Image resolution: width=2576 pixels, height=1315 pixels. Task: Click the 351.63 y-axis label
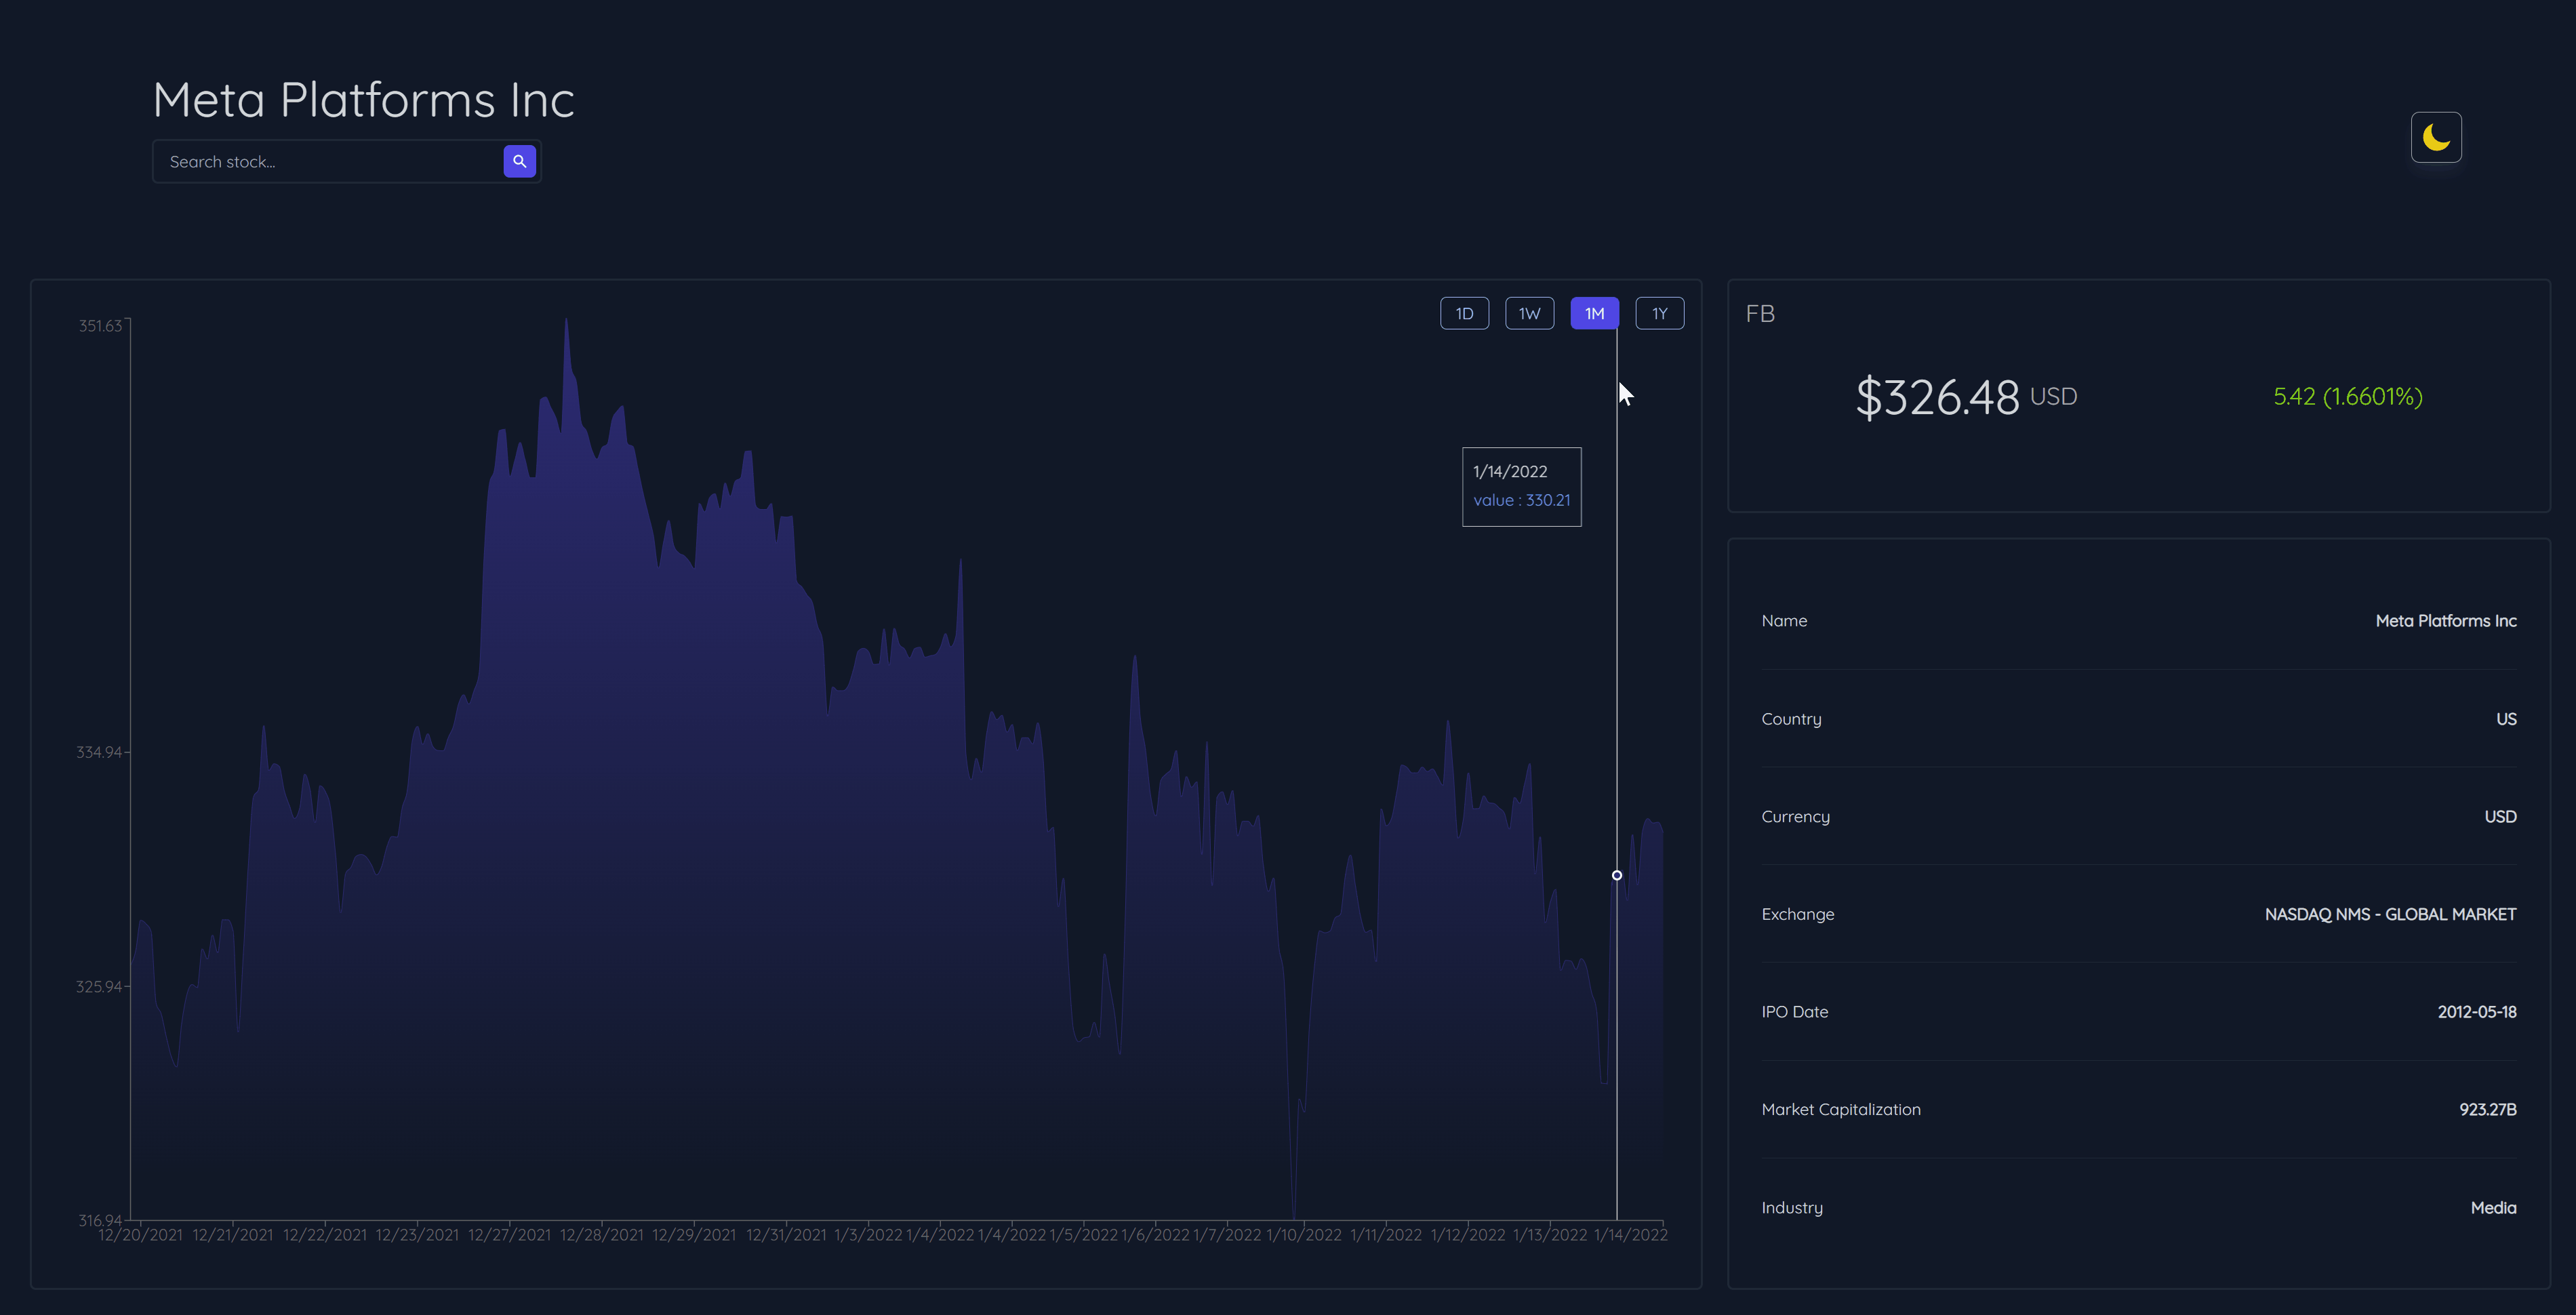pos(100,326)
